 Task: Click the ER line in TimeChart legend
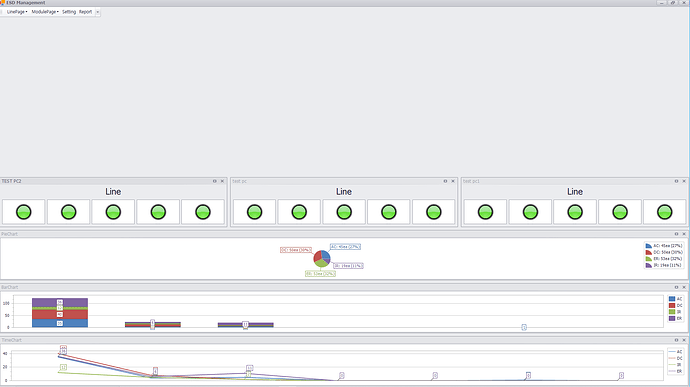(x=672, y=372)
